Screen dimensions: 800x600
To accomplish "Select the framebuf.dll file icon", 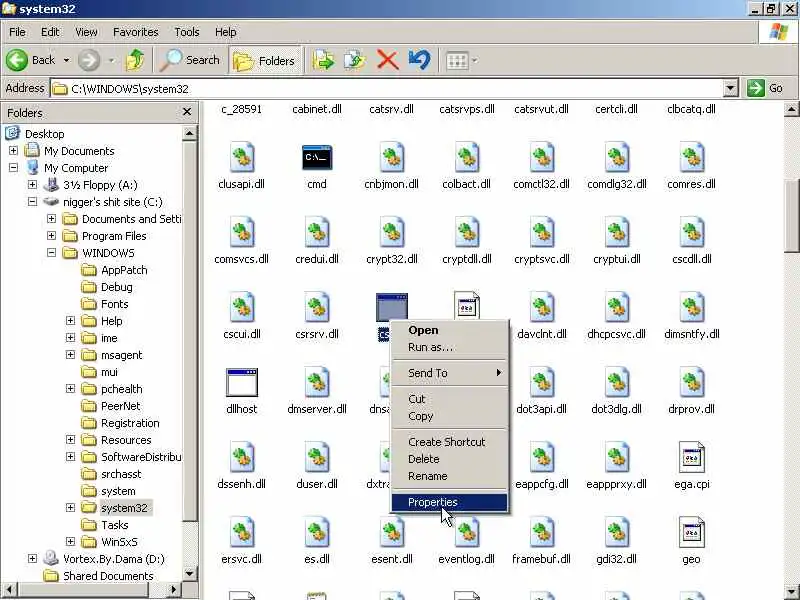I will 542,532.
